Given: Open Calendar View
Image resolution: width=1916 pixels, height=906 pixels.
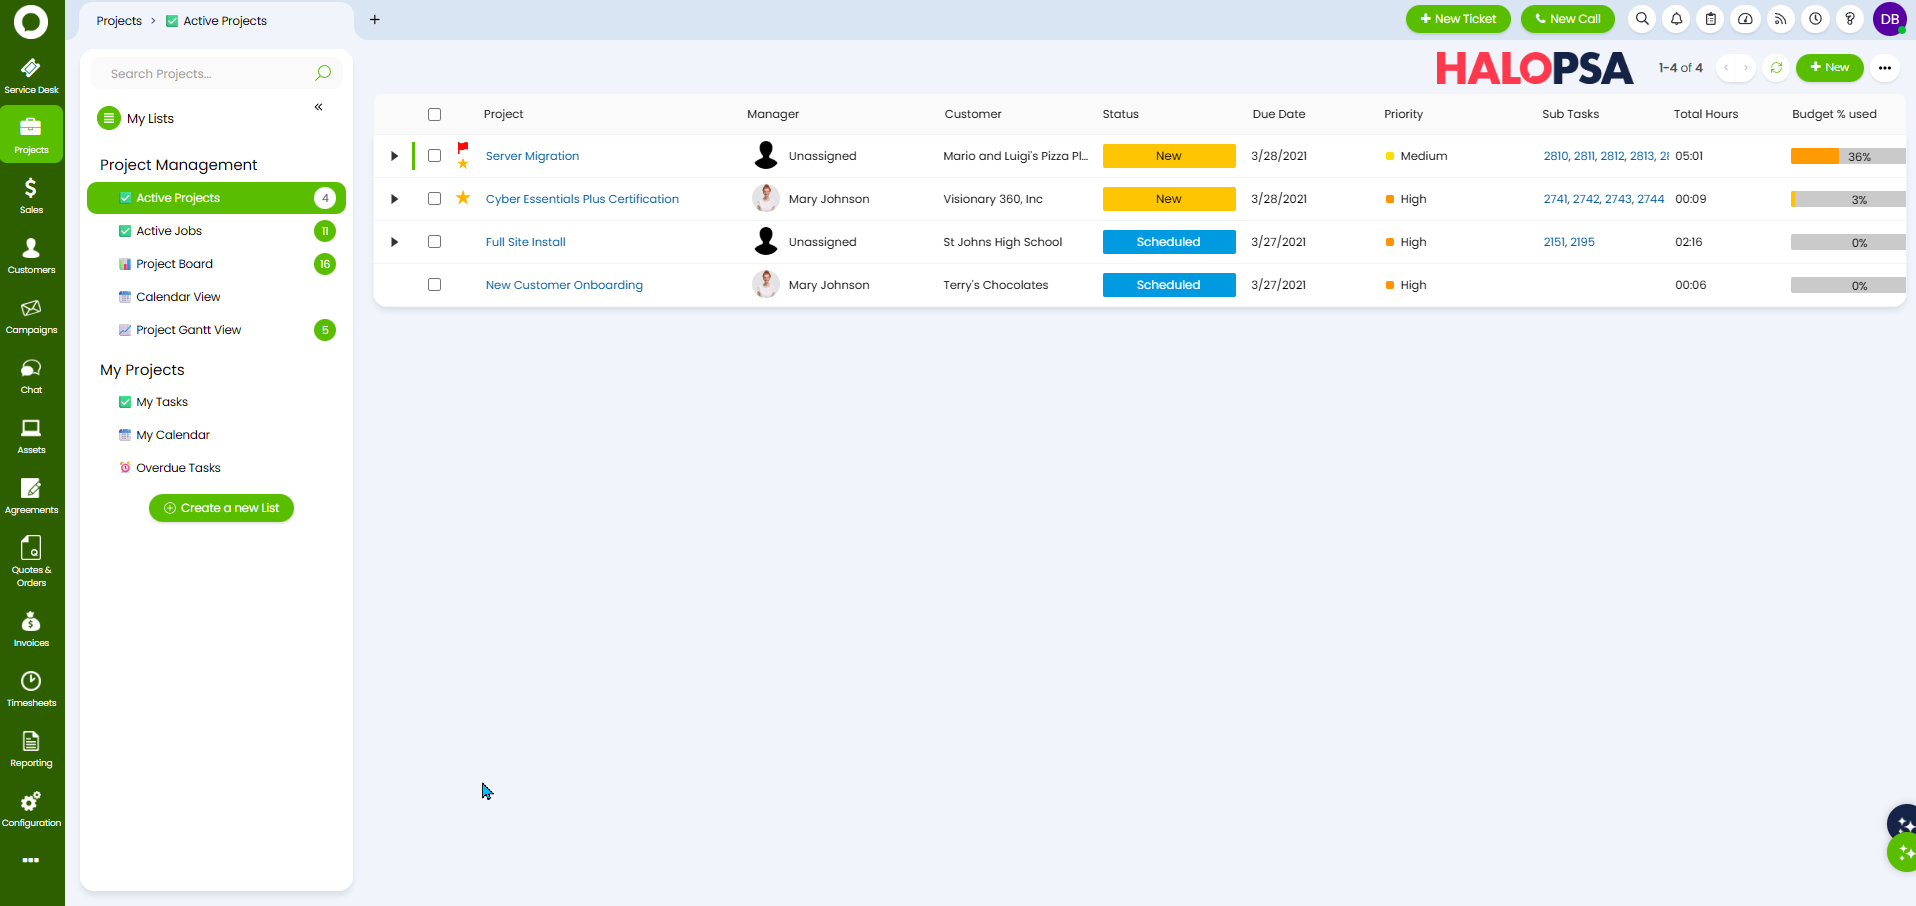Looking at the screenshot, I should pos(216,297).
